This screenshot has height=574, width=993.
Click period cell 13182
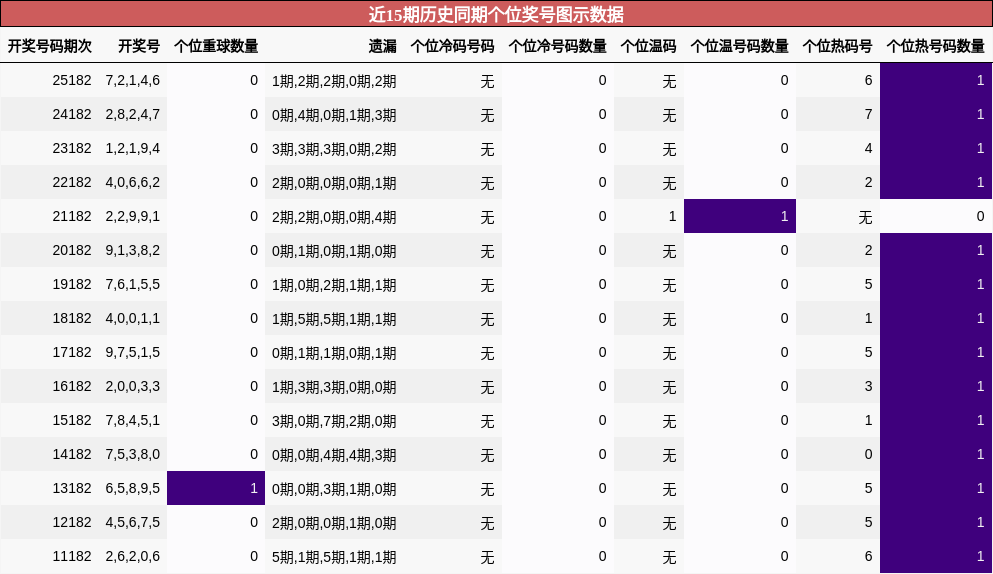click(x=72, y=488)
